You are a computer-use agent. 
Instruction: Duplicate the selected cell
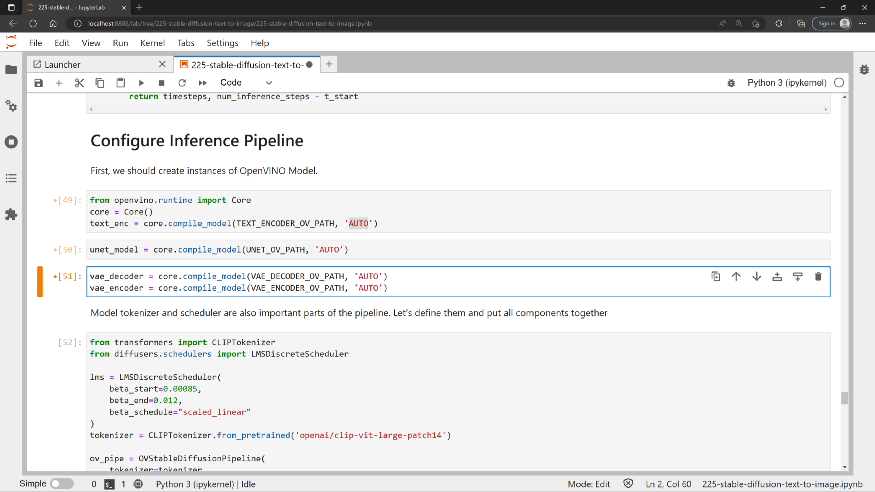pyautogui.click(x=716, y=277)
